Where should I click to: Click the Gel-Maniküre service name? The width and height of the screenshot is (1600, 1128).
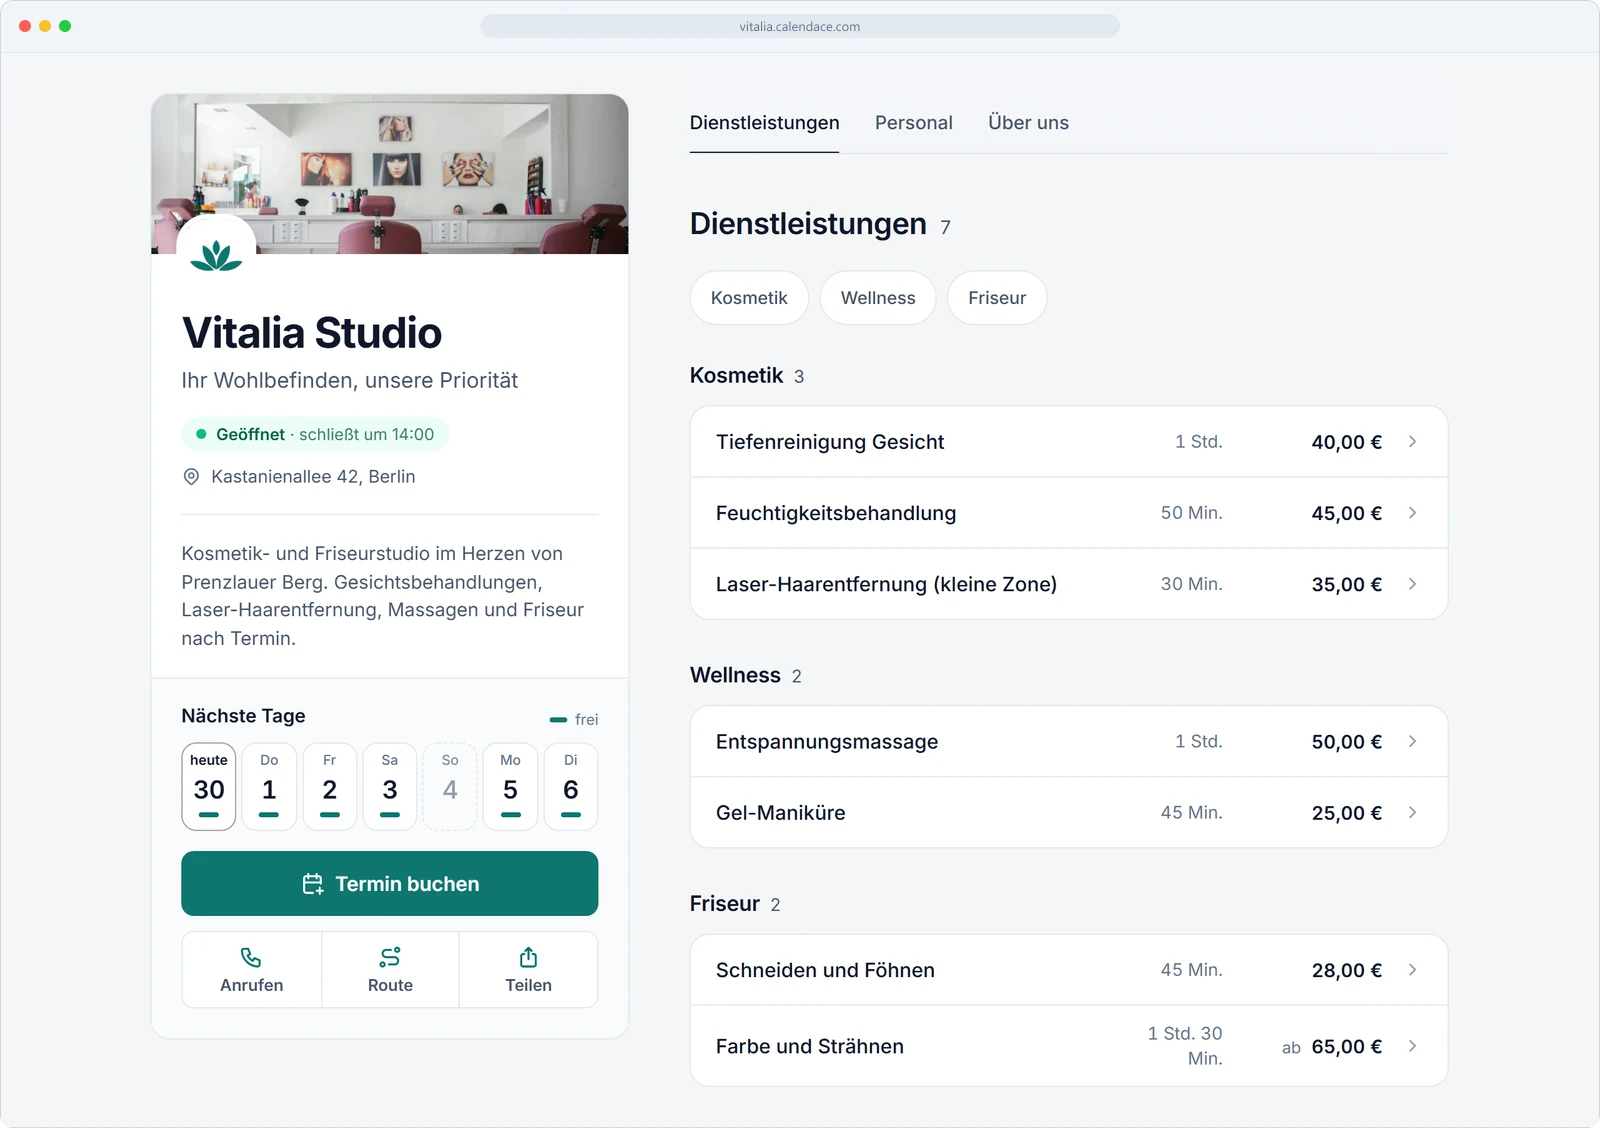781,813
